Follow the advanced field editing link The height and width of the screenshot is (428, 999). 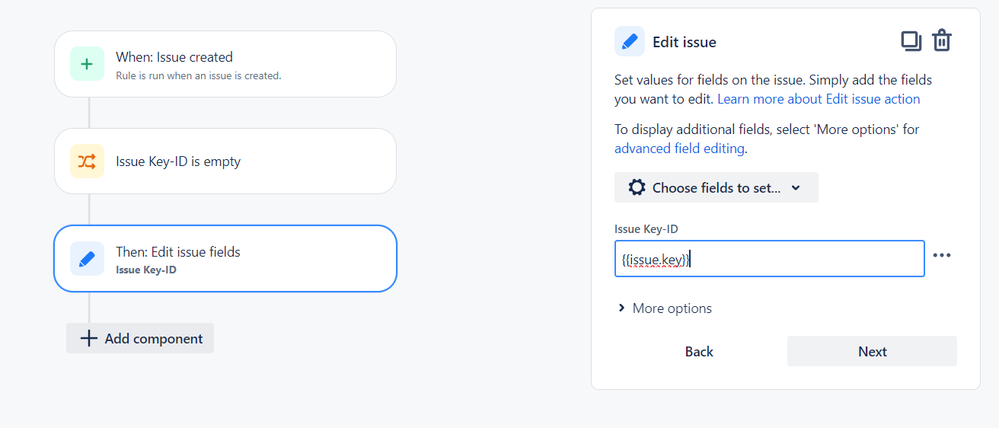pyautogui.click(x=679, y=149)
